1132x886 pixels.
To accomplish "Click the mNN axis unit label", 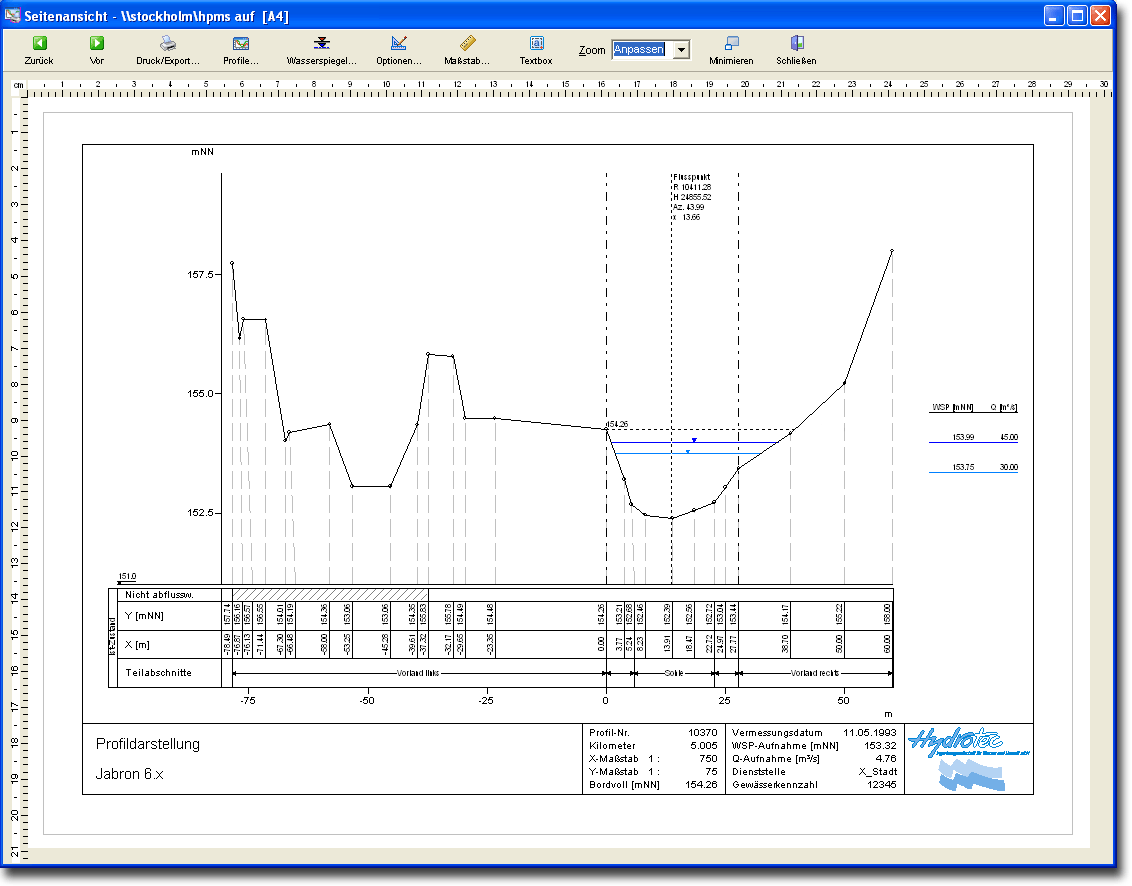I will point(203,152).
